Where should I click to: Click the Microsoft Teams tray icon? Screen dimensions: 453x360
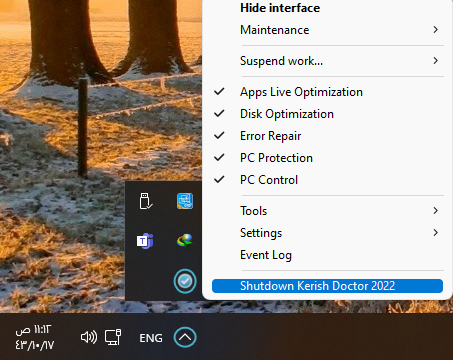click(145, 241)
